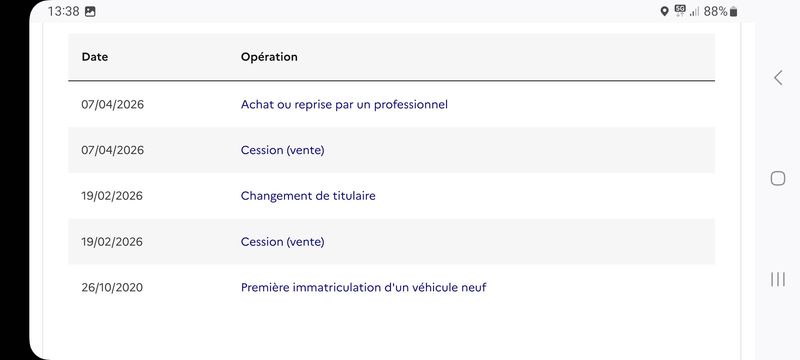Open the 'Cession (vente)' dated 19/02/2026
The width and height of the screenshot is (800, 360).
point(282,242)
